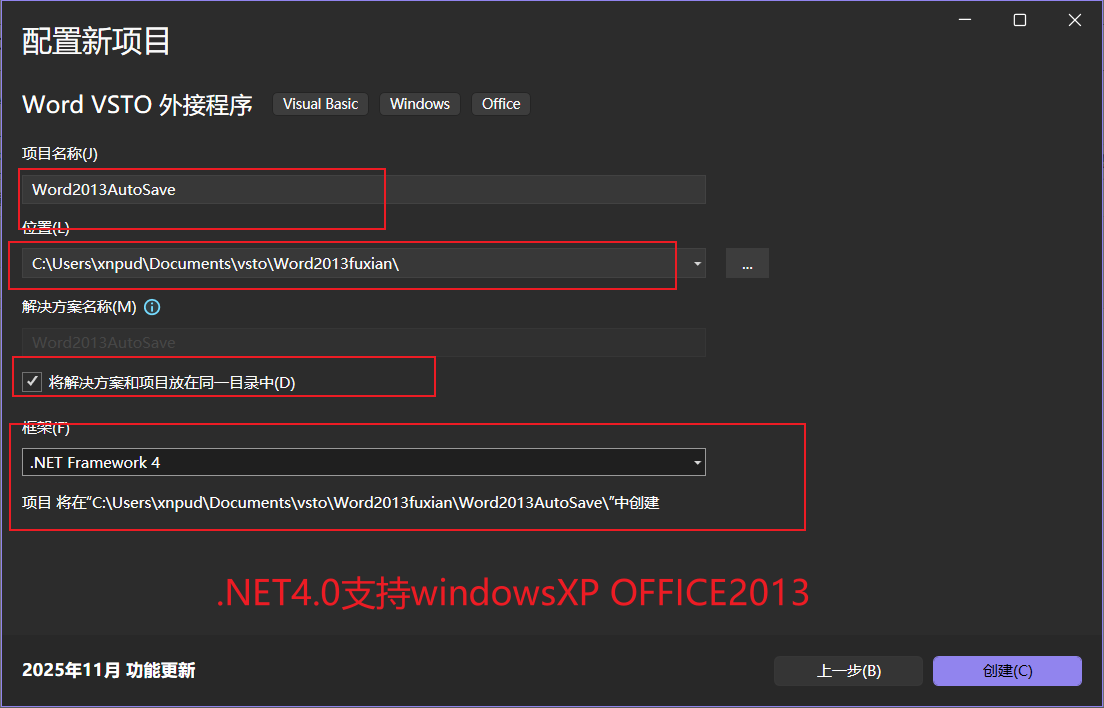The height and width of the screenshot is (708, 1104).
Task: Click the 配置新项目 dialog title
Action: coord(95,40)
